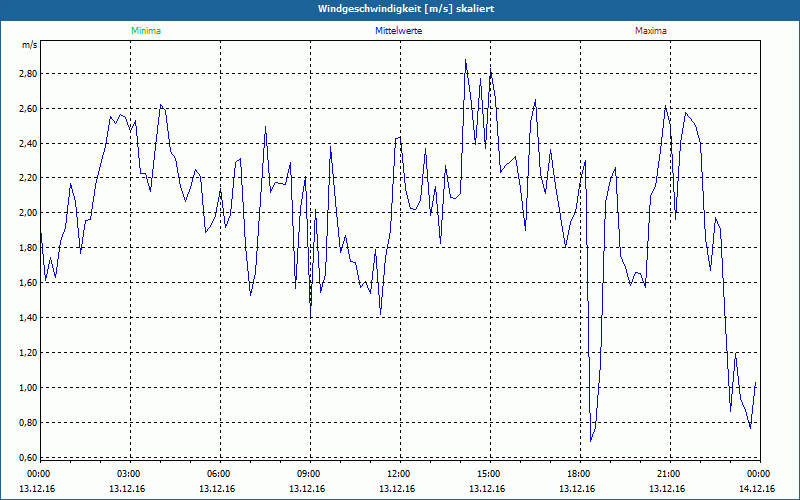Click the 21:00 time label
Screen dimensions: 800x500
pos(668,474)
